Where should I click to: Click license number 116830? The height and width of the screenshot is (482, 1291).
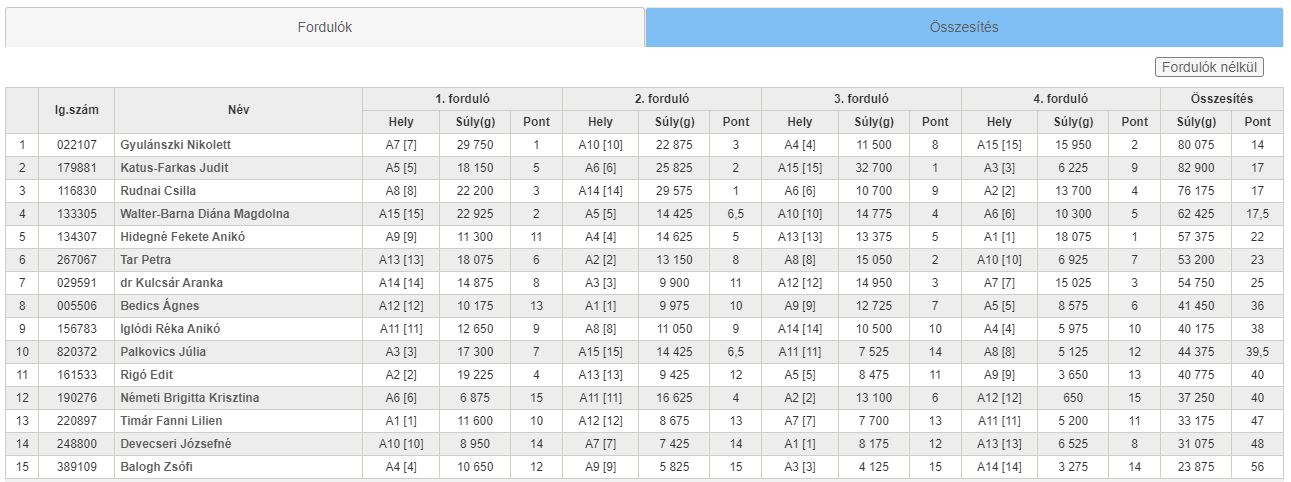pos(77,191)
